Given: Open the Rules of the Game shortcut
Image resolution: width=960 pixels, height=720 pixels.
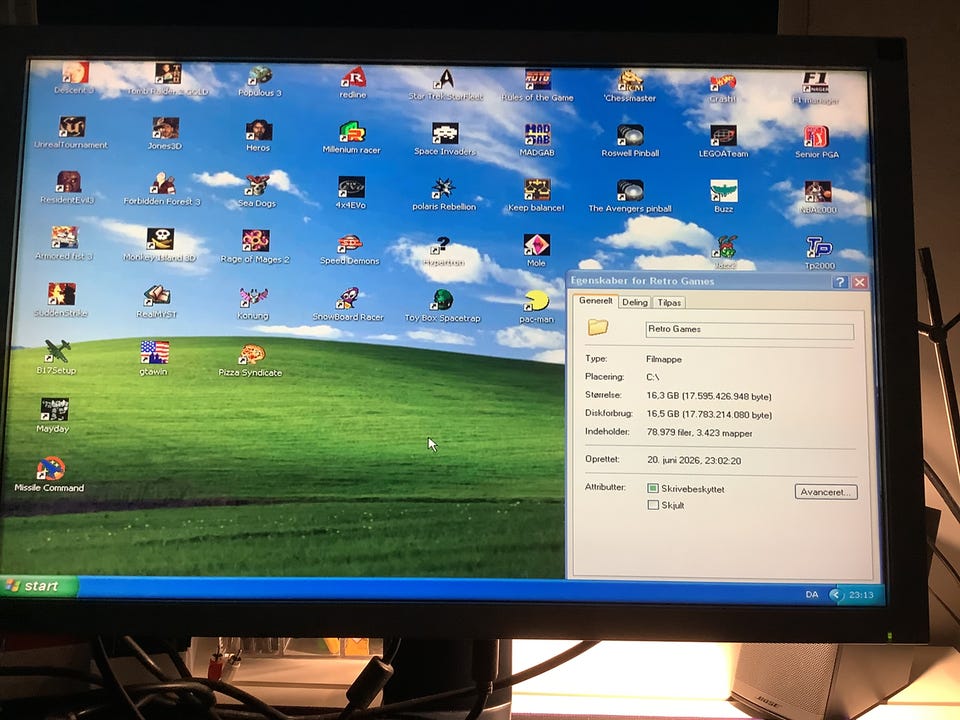Looking at the screenshot, I should (538, 80).
